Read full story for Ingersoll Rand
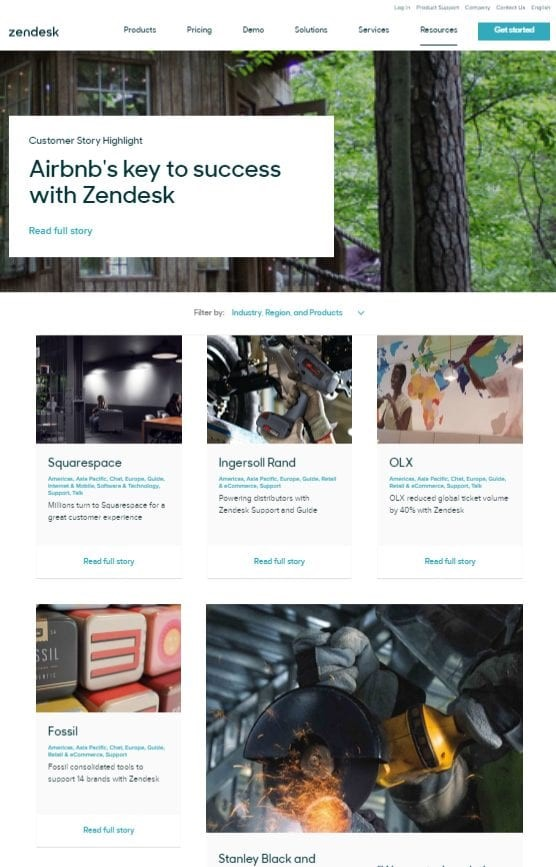This screenshot has height=867, width=556. 279,561
